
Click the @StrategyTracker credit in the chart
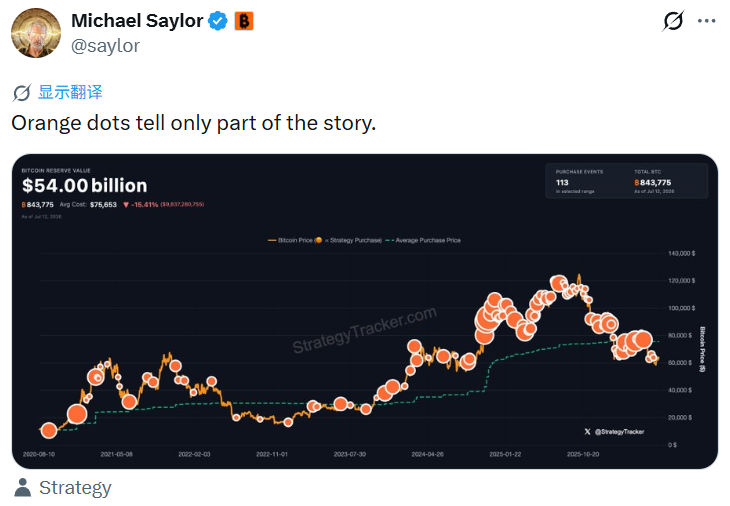619,432
